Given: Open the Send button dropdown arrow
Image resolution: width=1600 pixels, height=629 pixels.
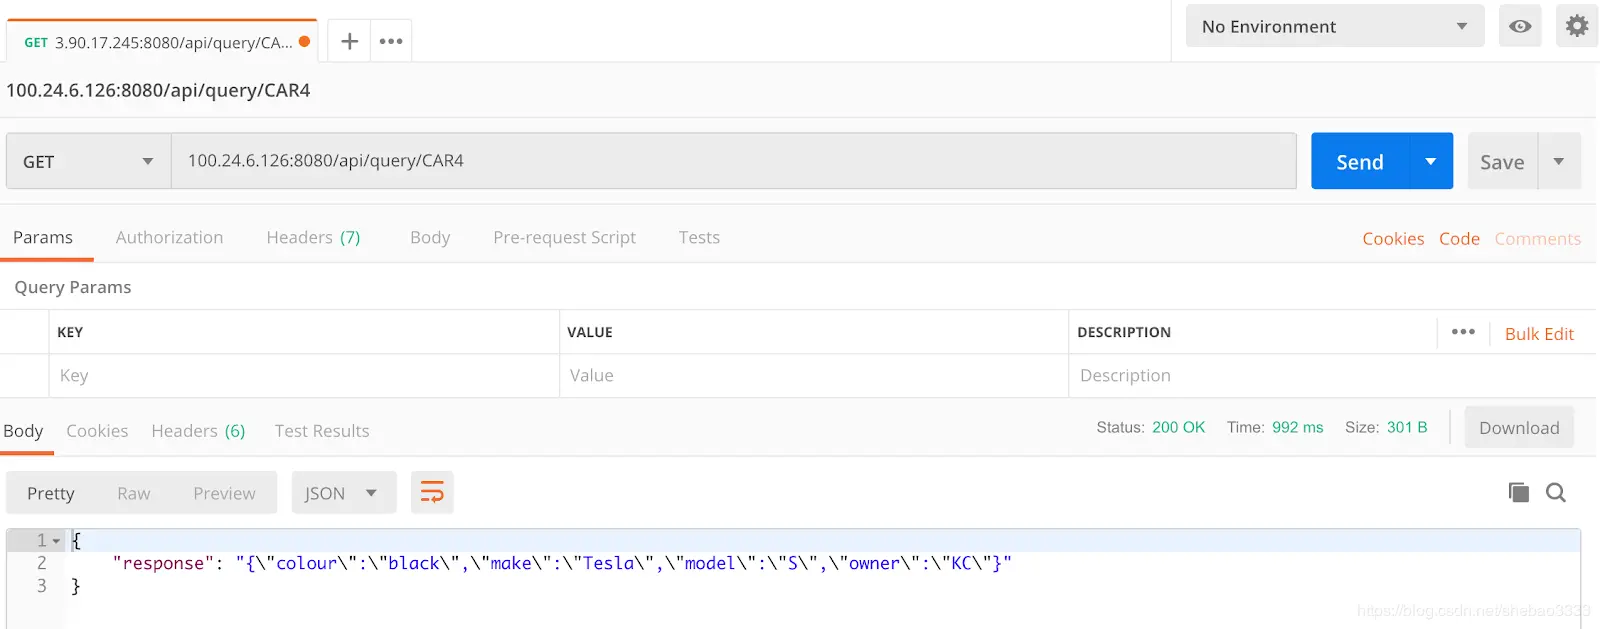Looking at the screenshot, I should 1431,161.
